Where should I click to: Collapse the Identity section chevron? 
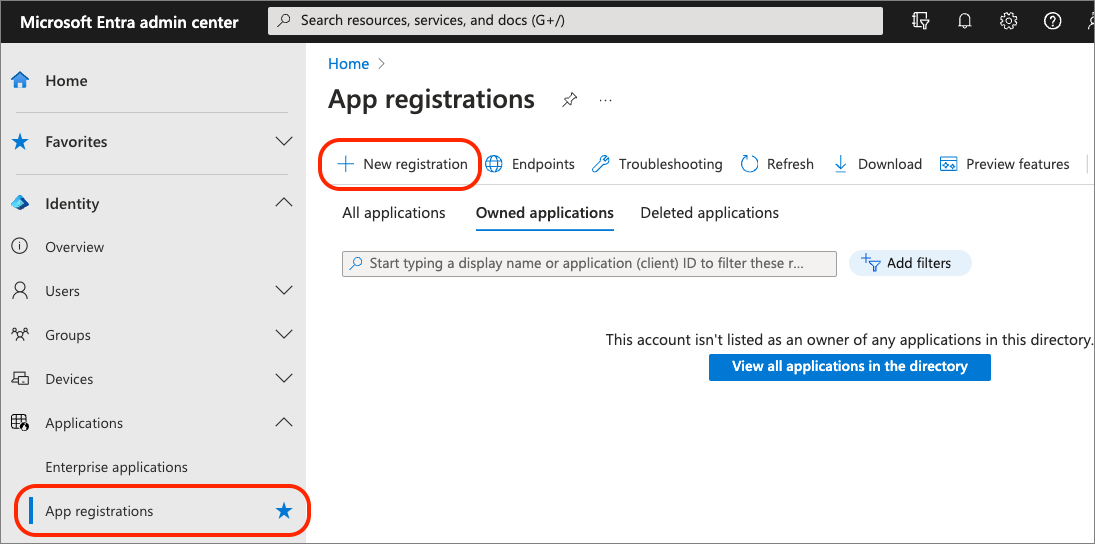pos(284,203)
